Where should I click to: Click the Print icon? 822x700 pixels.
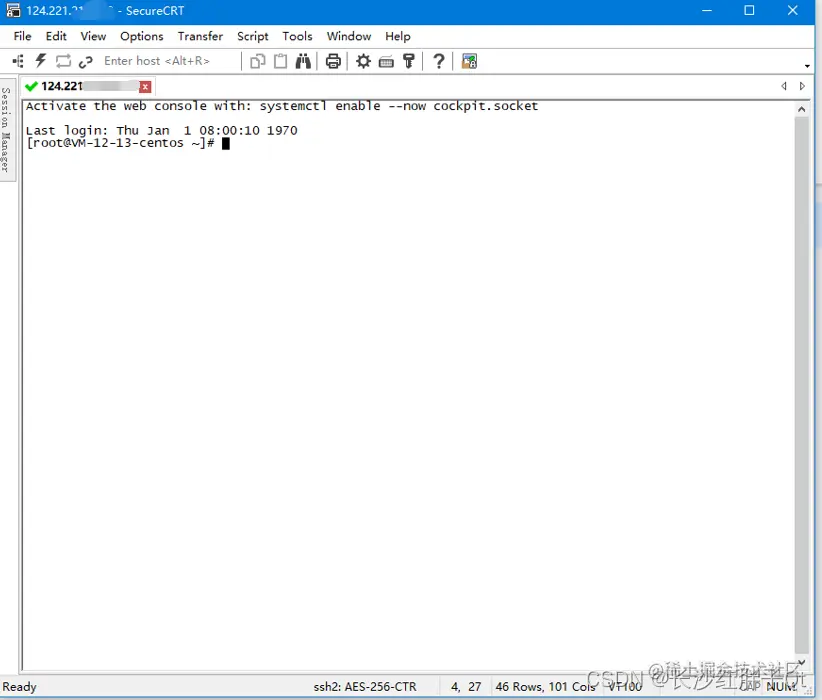coord(333,61)
